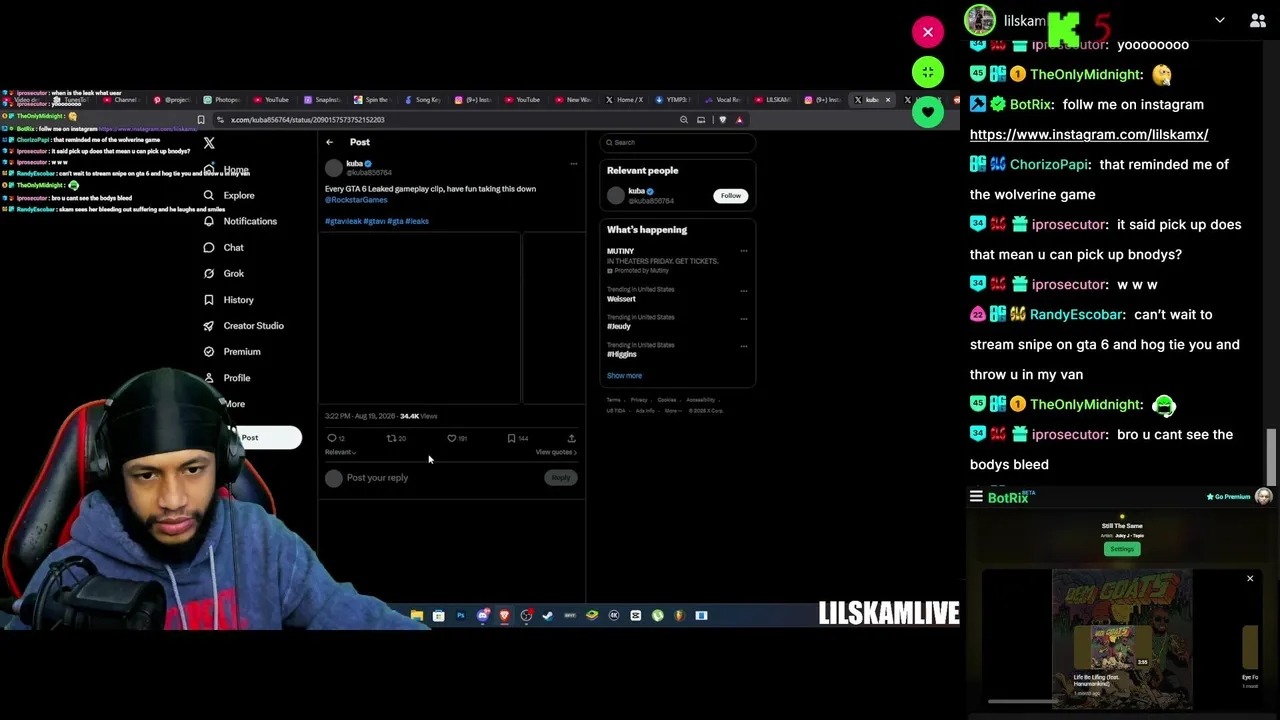This screenshot has width=1280, height=720.
Task: Open Creator Studio in the X sidebar
Action: (244, 325)
